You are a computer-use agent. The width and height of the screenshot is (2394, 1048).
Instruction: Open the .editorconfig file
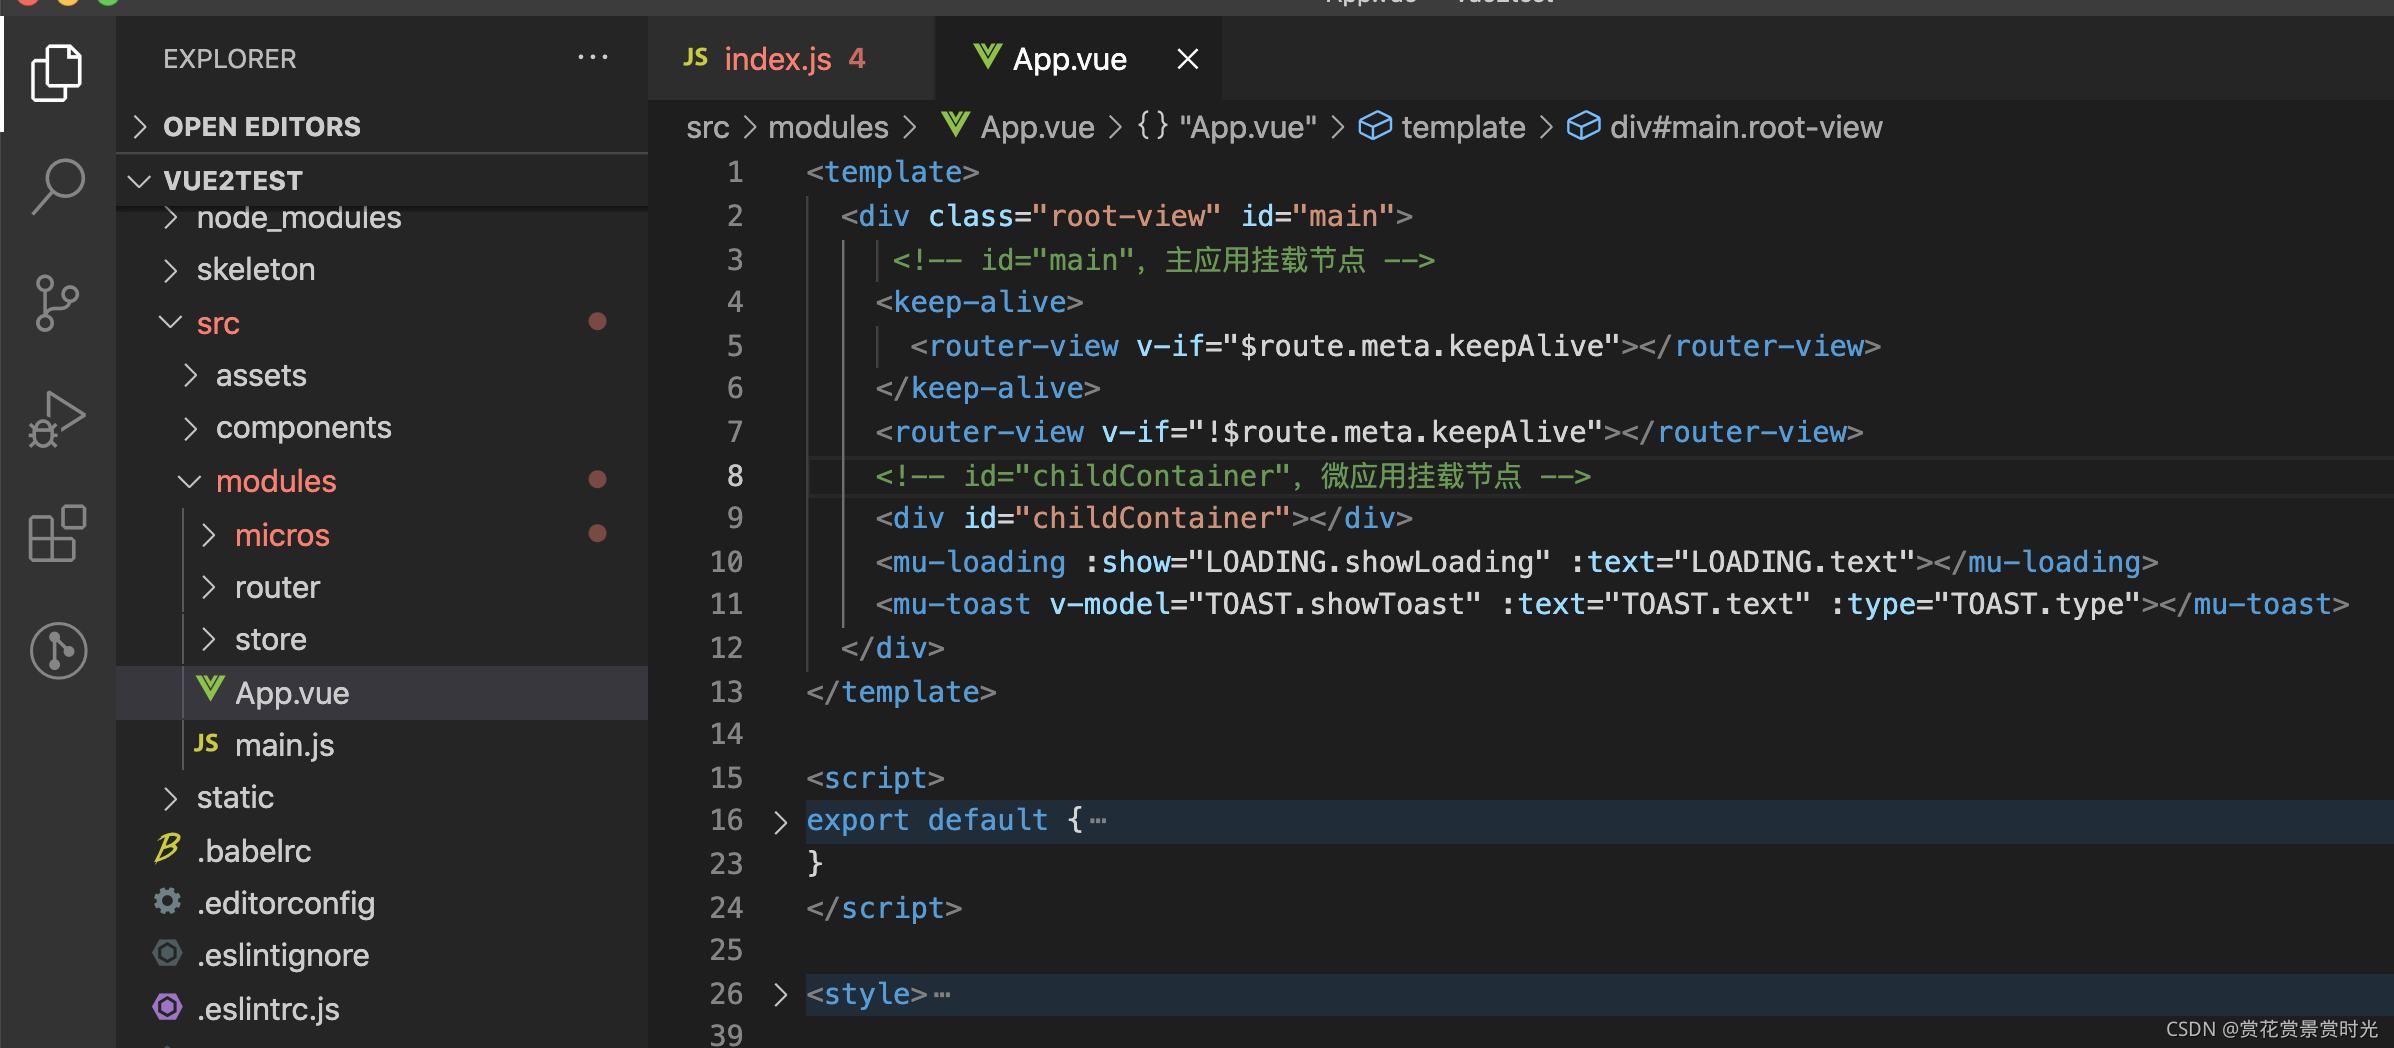(382, 903)
